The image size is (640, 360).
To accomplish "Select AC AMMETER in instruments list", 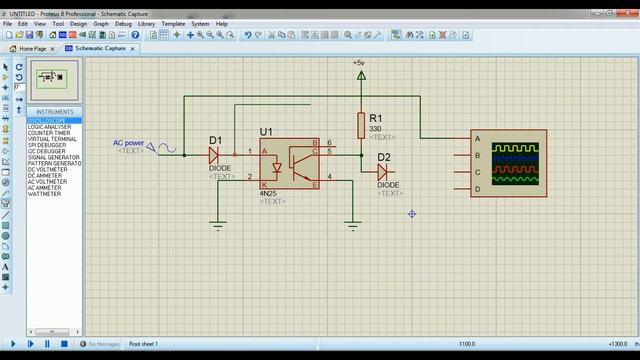I will pos(44,188).
